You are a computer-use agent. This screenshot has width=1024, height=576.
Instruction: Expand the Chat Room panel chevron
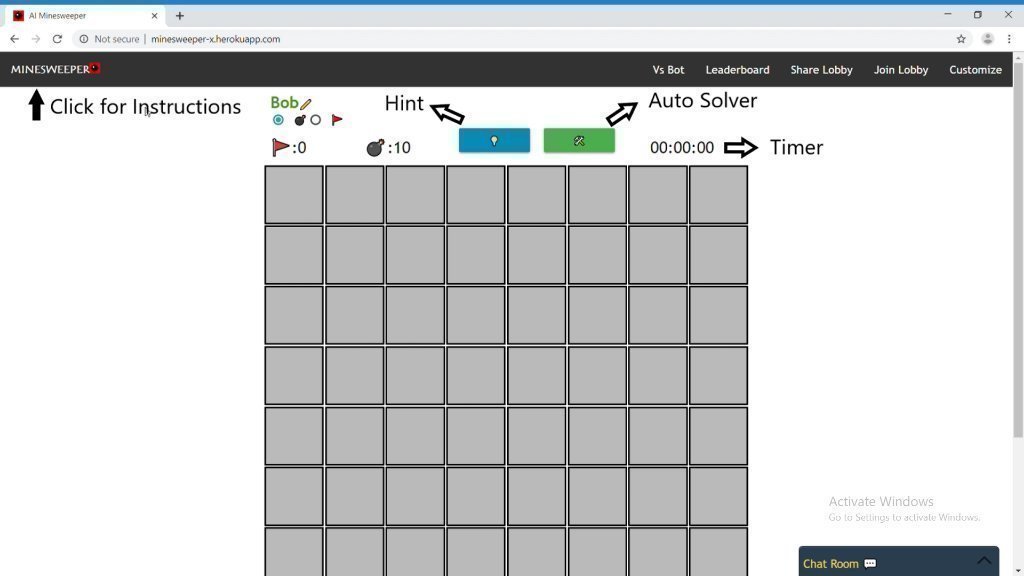pos(984,561)
